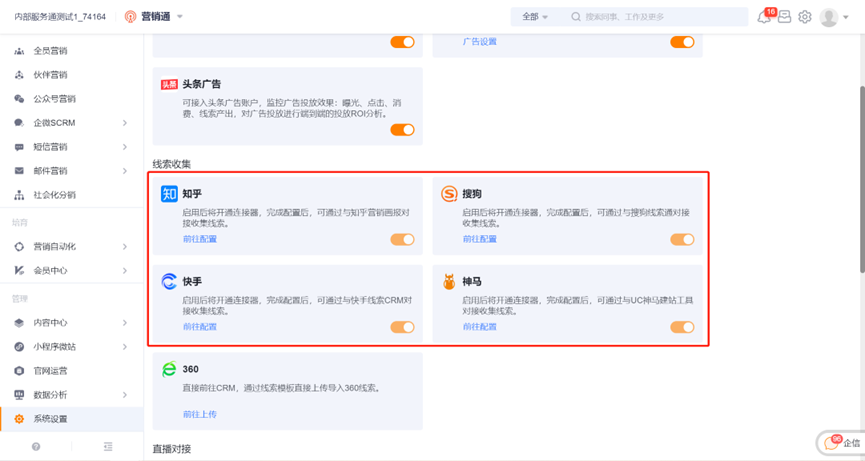Open the inbox tray icon
The height and width of the screenshot is (461, 865).
784,17
